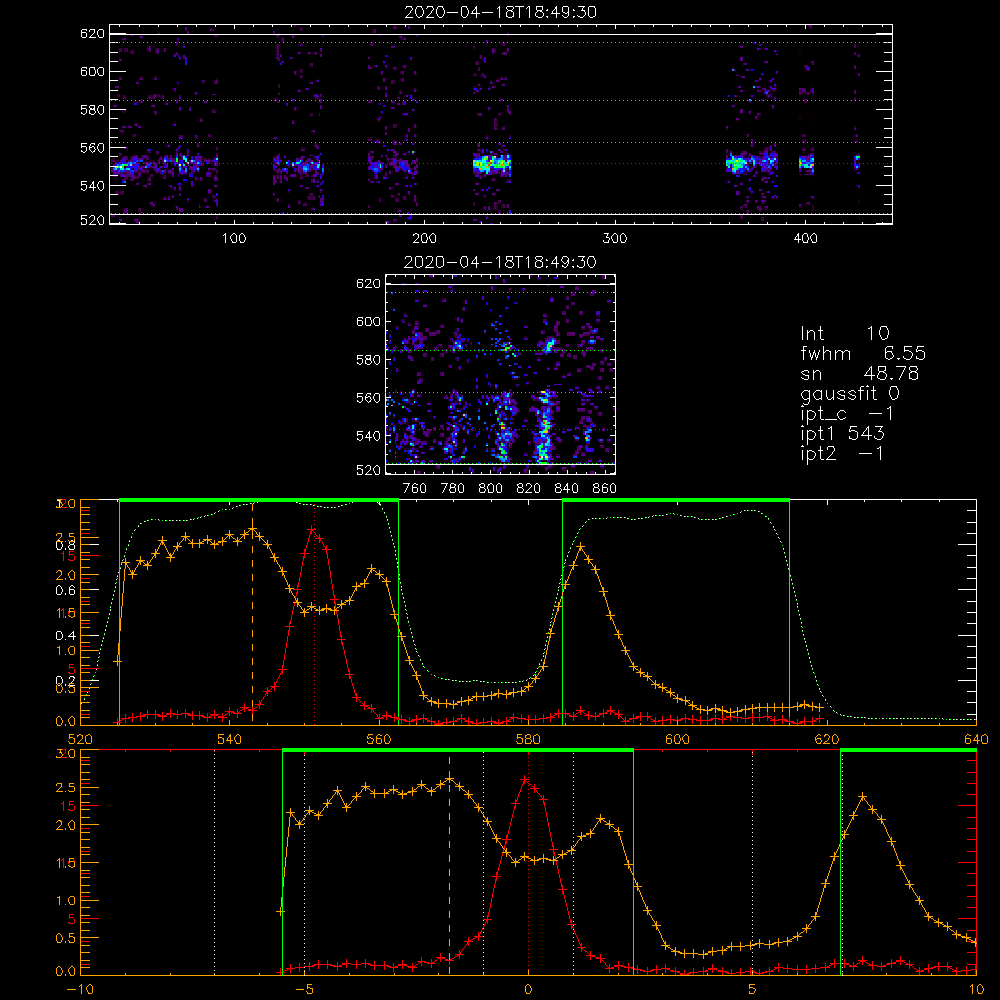The image size is (1000, 1000).
Task: Click x-axis label 640 of upper profile plot
Action: (976, 740)
